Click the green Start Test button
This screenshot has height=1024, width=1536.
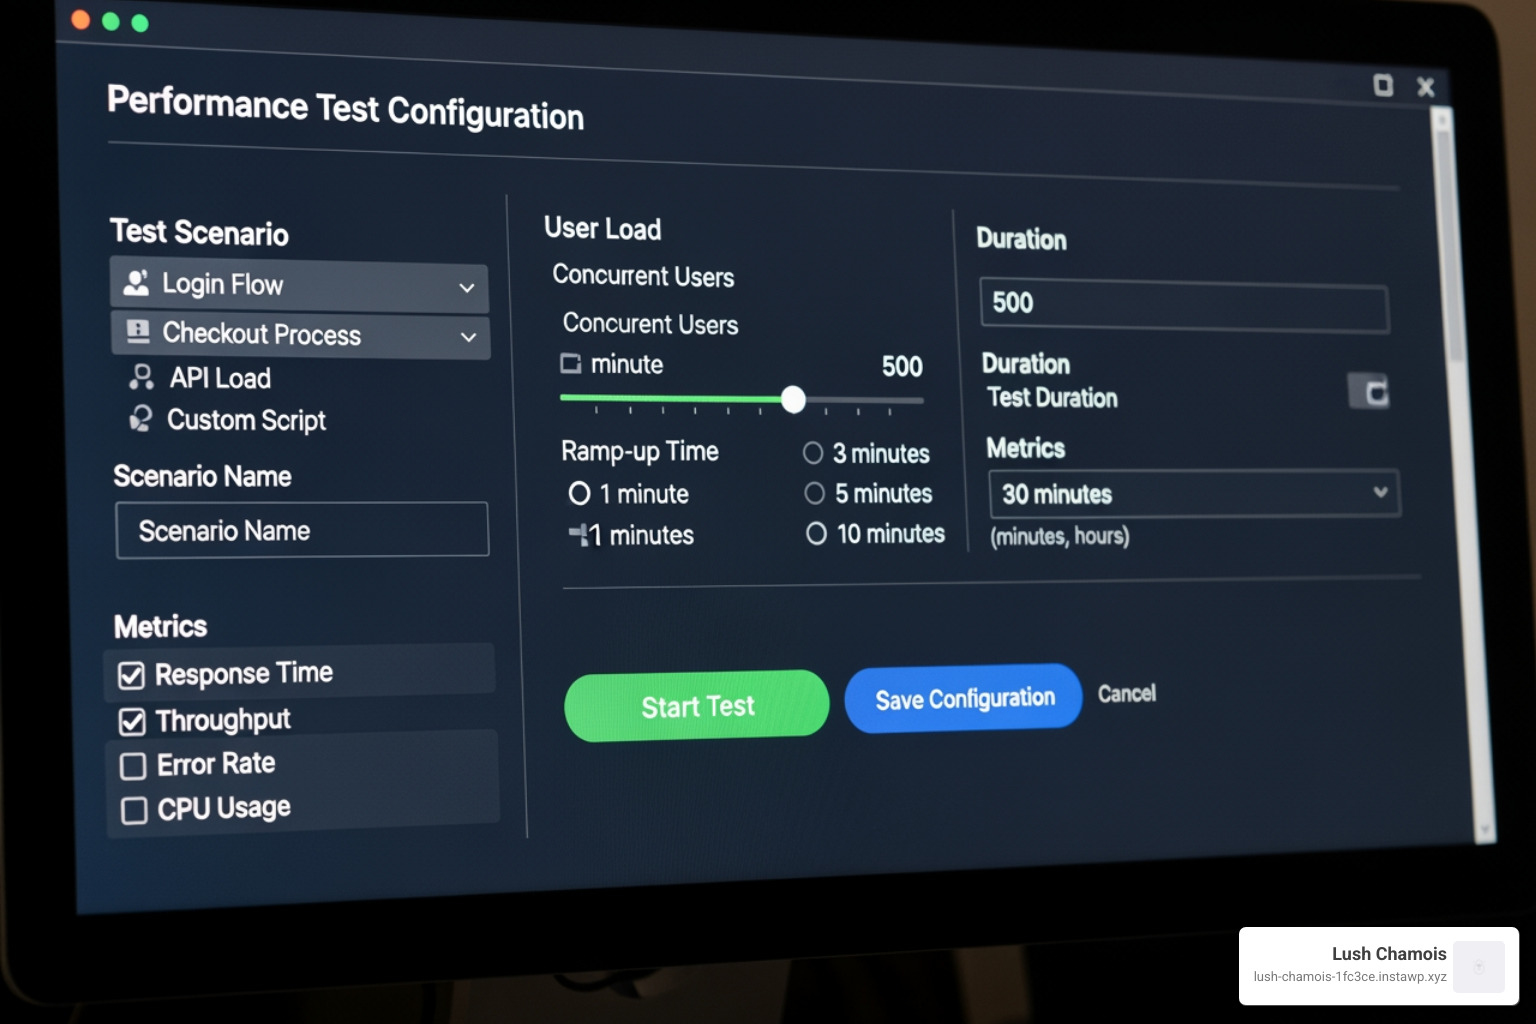(x=697, y=706)
